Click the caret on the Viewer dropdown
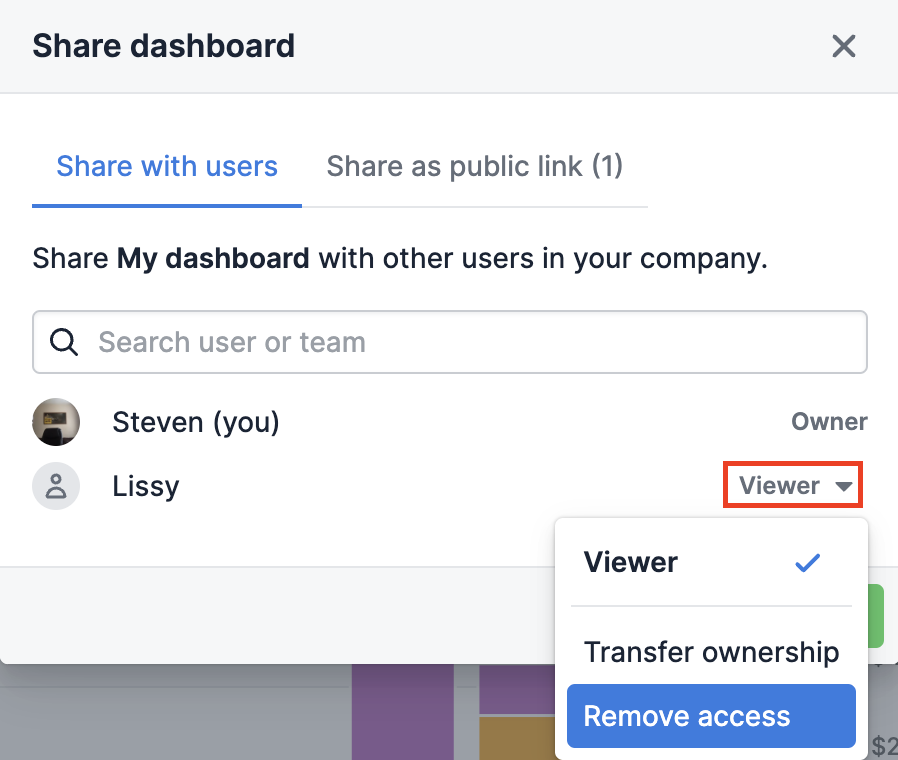 (838, 486)
